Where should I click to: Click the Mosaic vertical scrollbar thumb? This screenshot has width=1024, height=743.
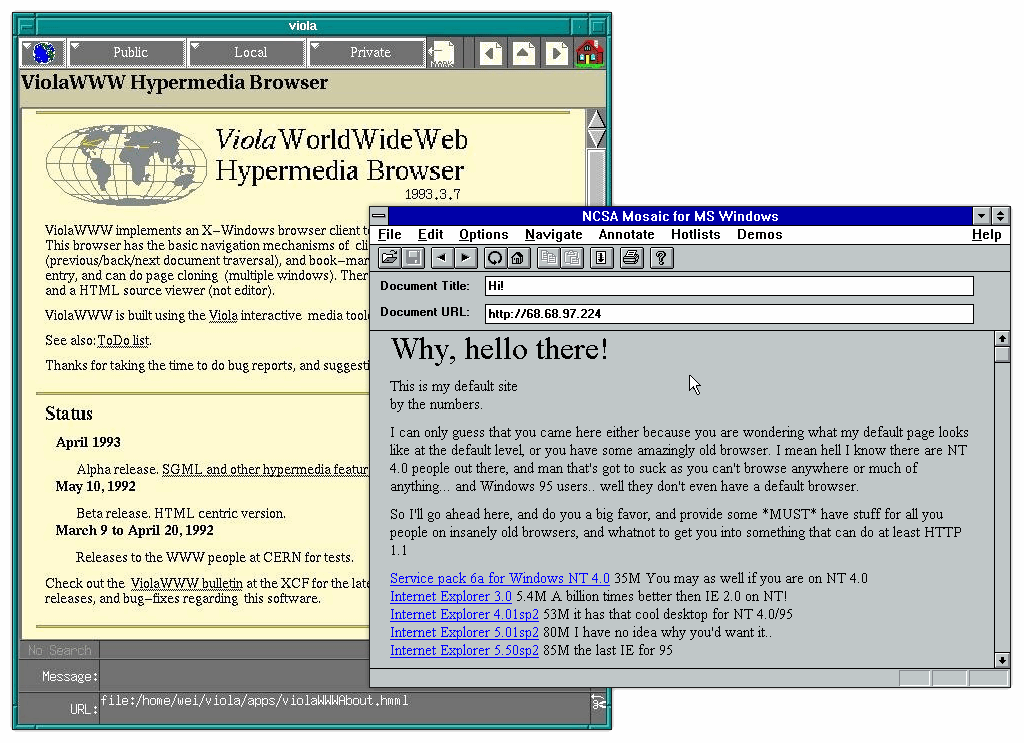pos(1002,354)
